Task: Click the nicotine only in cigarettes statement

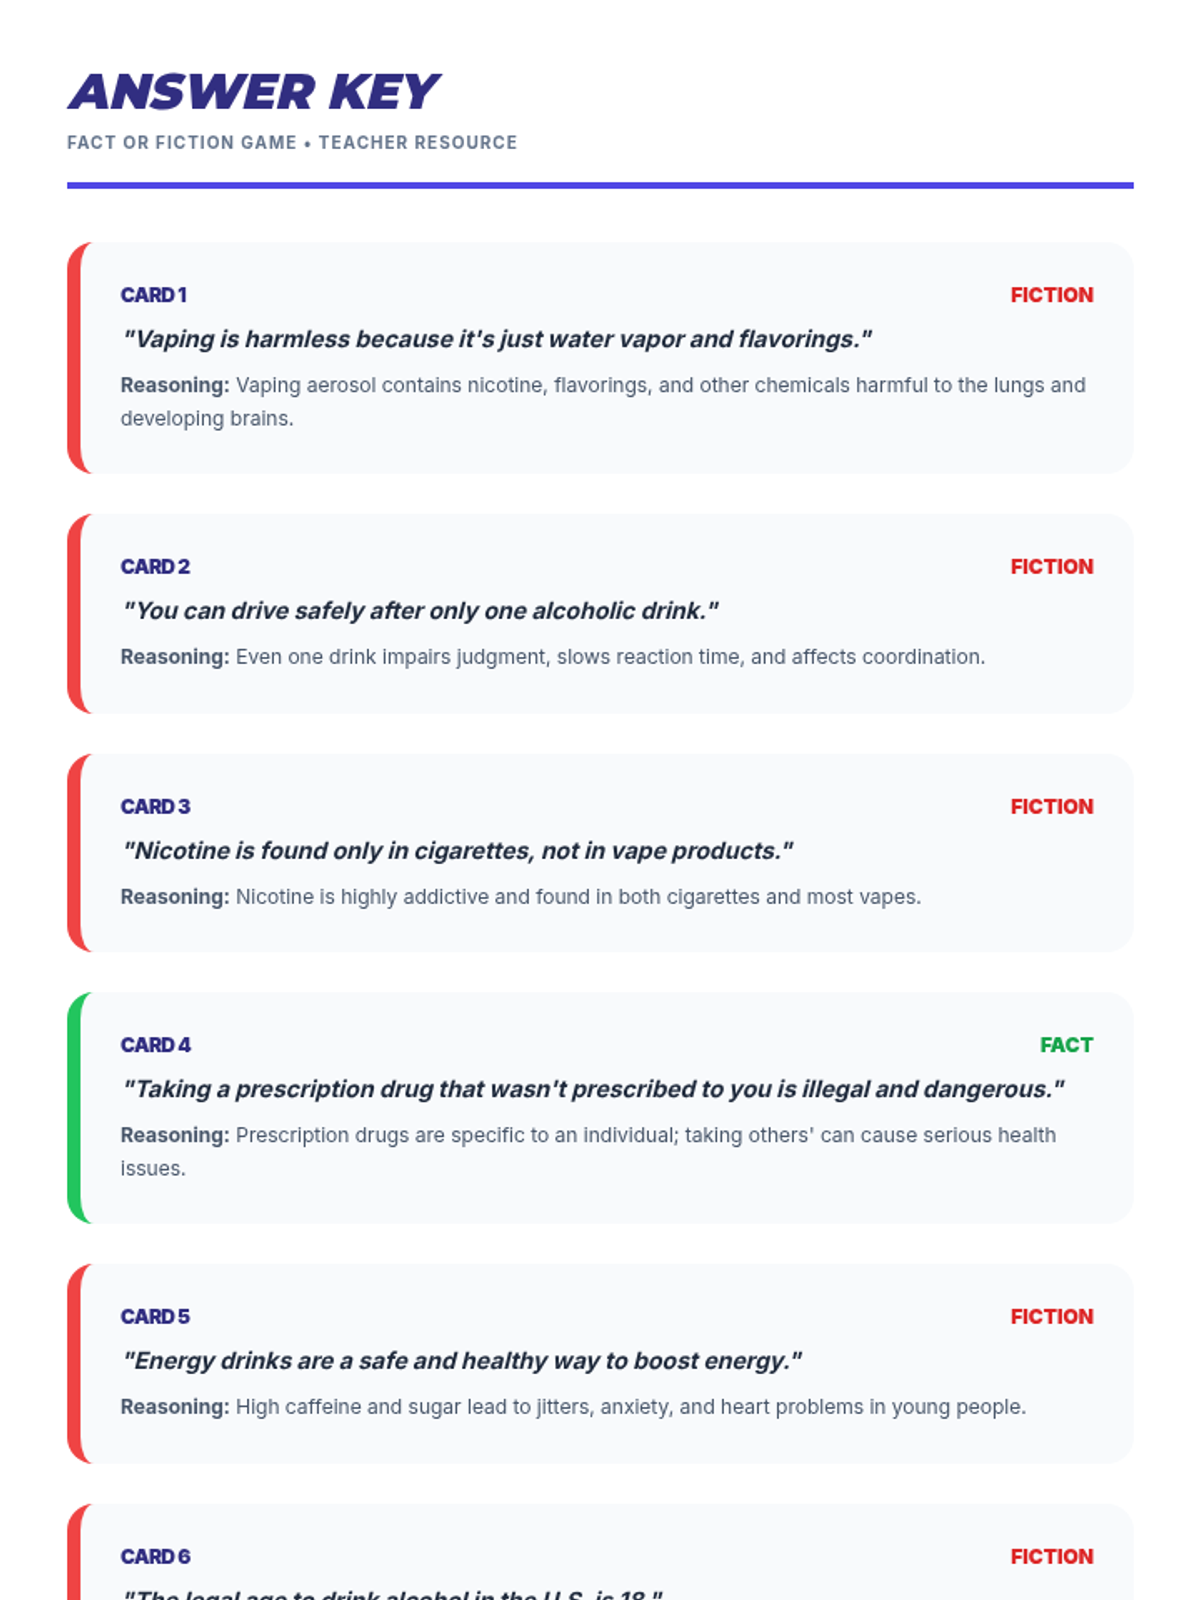Action: [457, 851]
